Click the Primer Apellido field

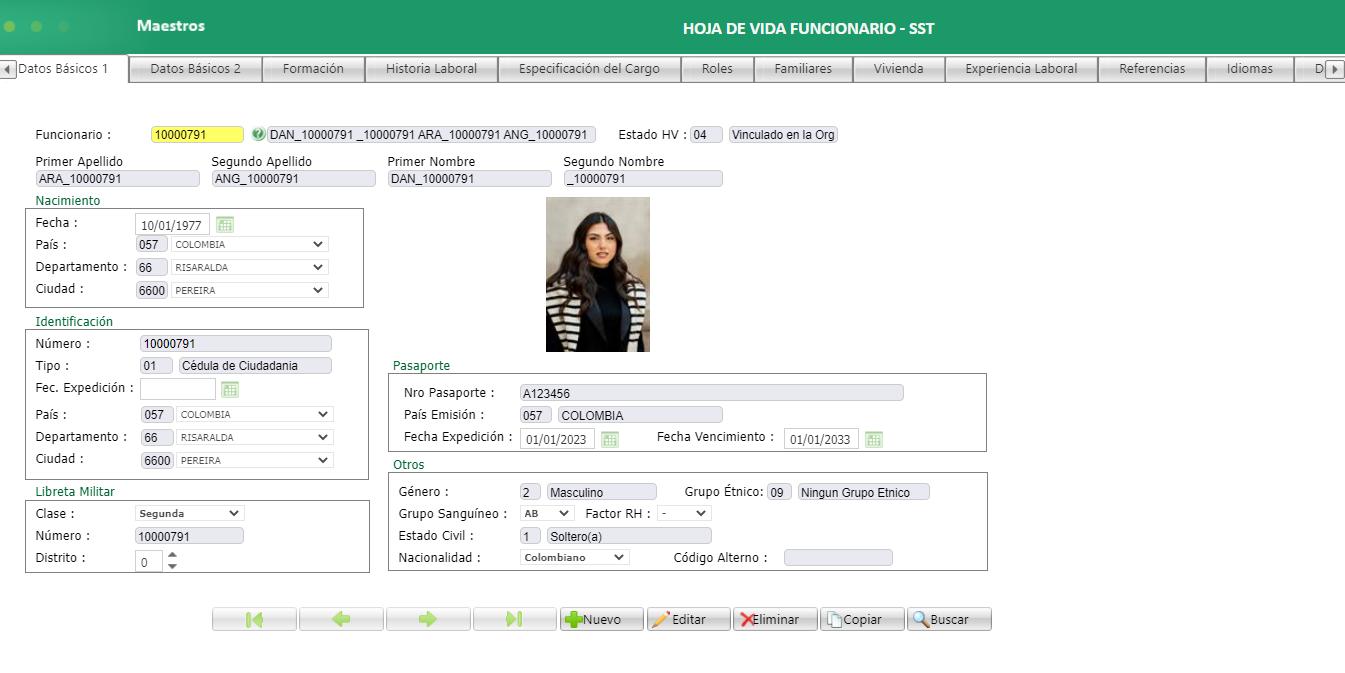[x=118, y=179]
